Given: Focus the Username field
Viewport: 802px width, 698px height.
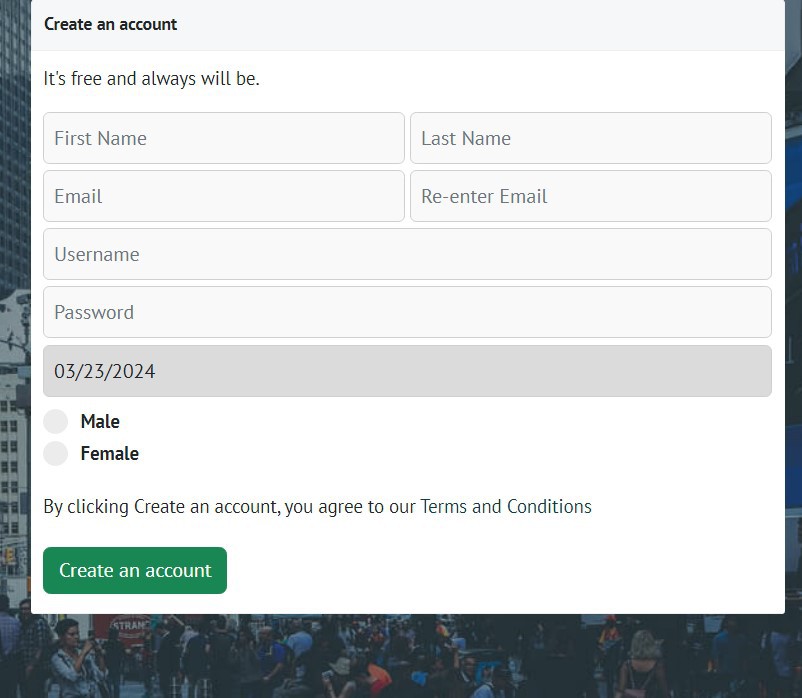Looking at the screenshot, I should tap(407, 254).
